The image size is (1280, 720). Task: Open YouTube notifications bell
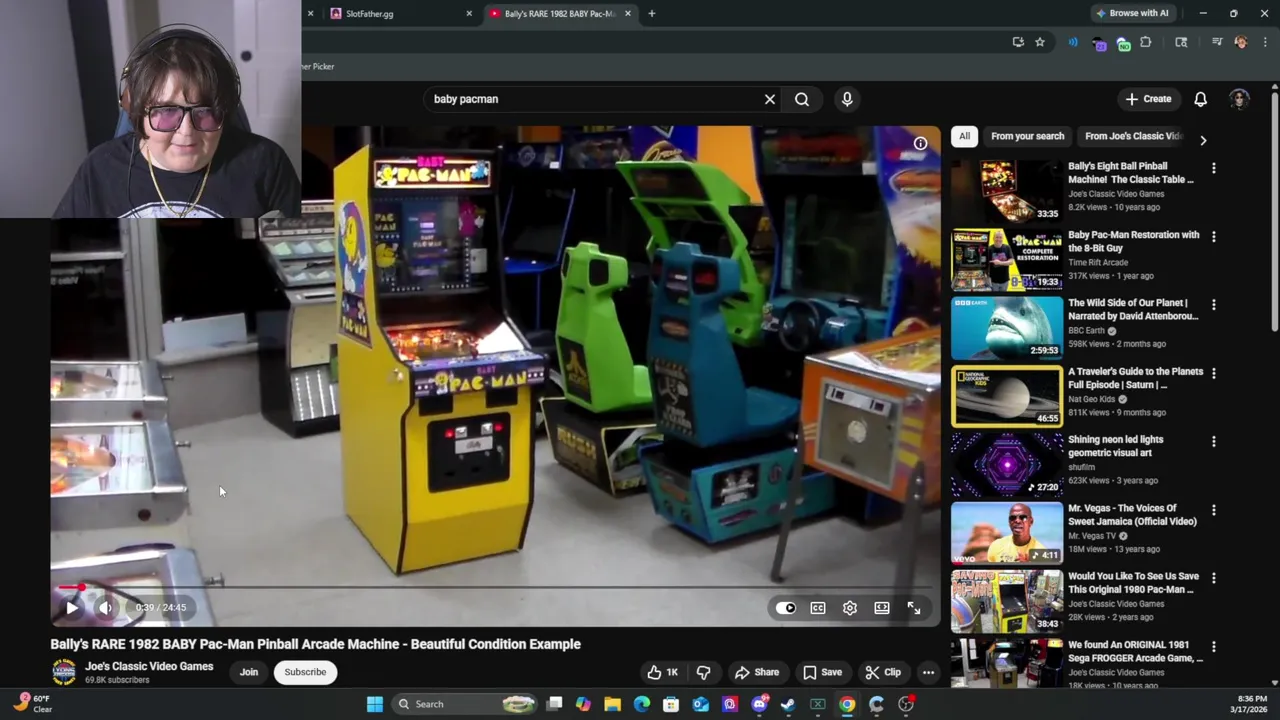(1201, 99)
